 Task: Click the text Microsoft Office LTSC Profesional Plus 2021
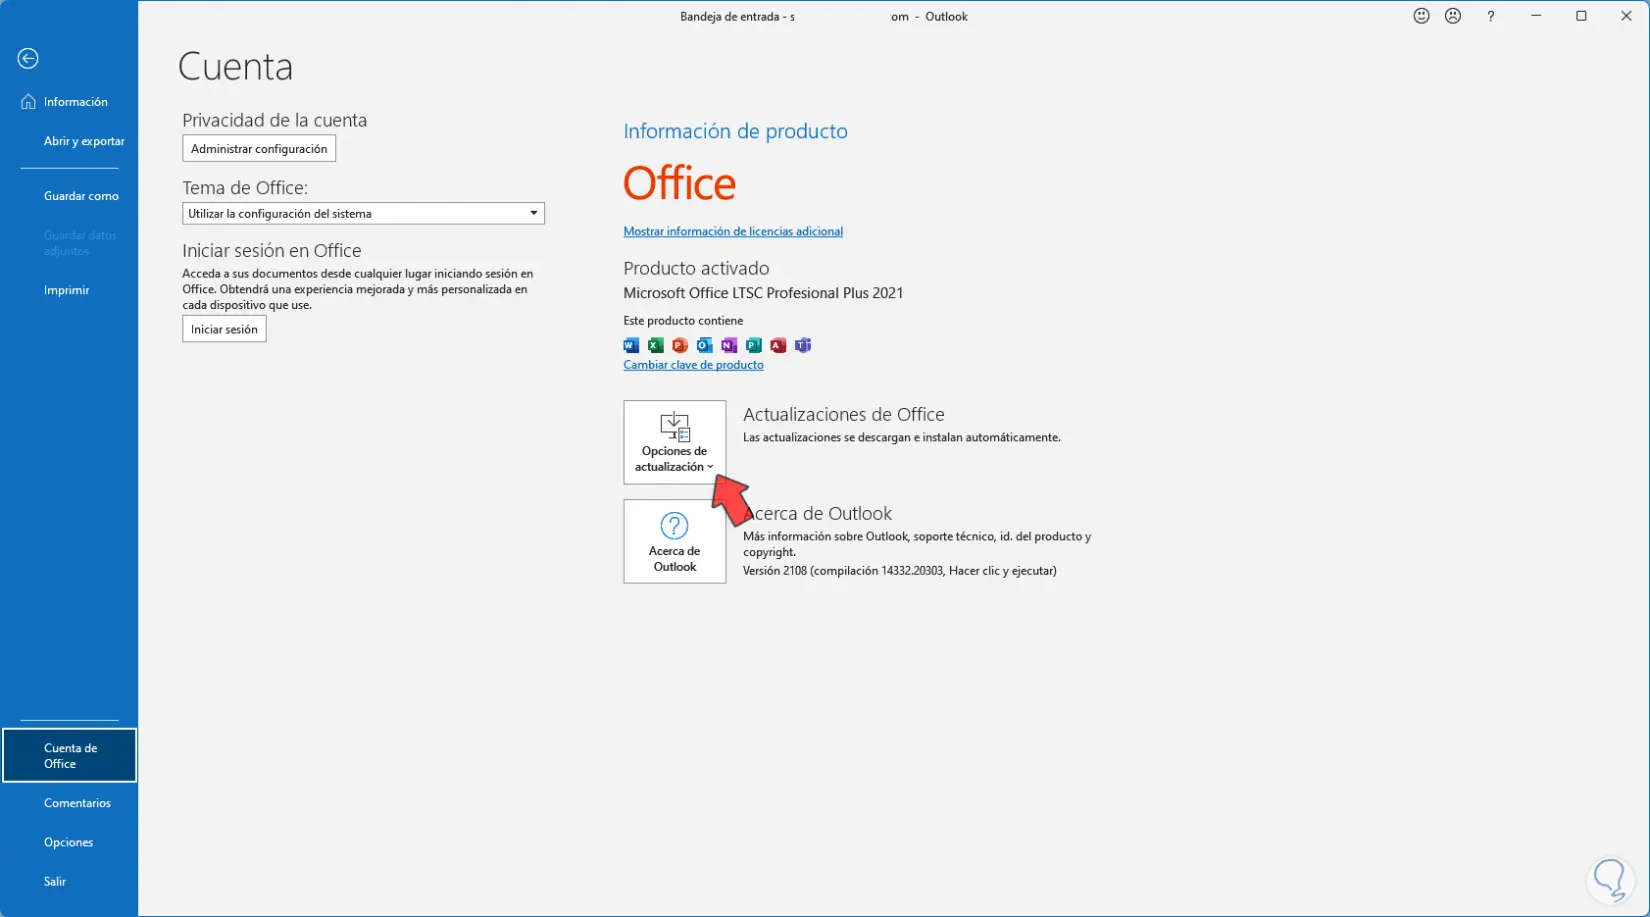click(x=763, y=293)
